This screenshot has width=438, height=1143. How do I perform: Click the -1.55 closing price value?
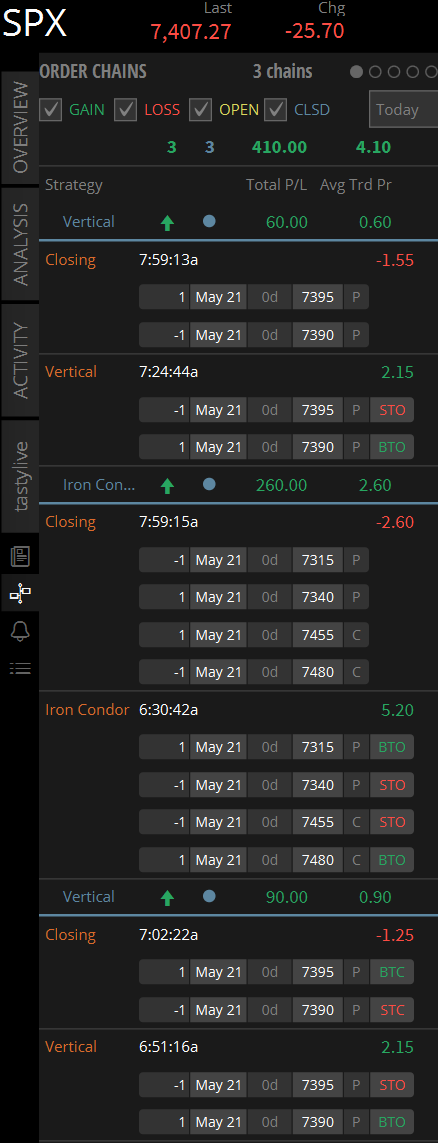coord(395,260)
